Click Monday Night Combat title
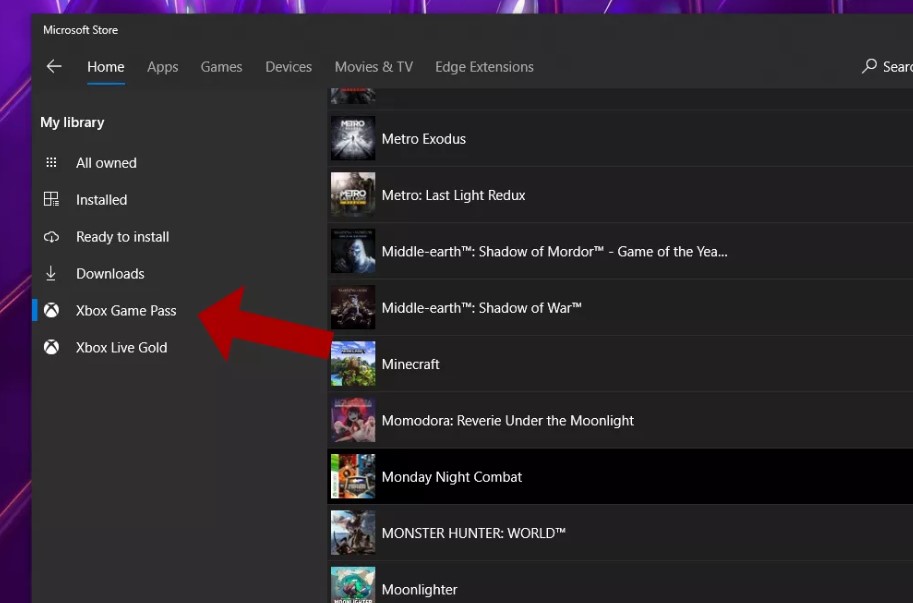Image resolution: width=913 pixels, height=603 pixels. click(x=451, y=477)
